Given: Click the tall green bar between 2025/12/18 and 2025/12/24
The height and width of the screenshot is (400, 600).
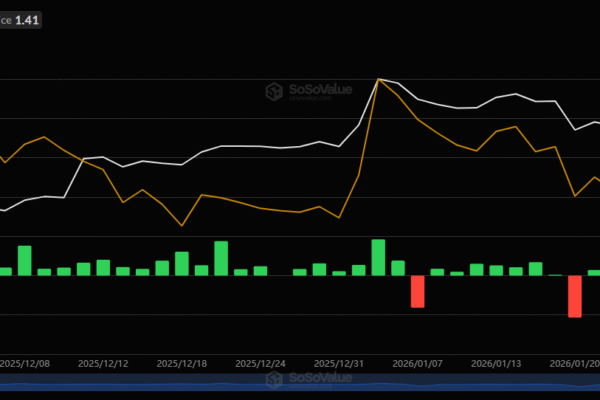Looking at the screenshot, I should [221, 258].
